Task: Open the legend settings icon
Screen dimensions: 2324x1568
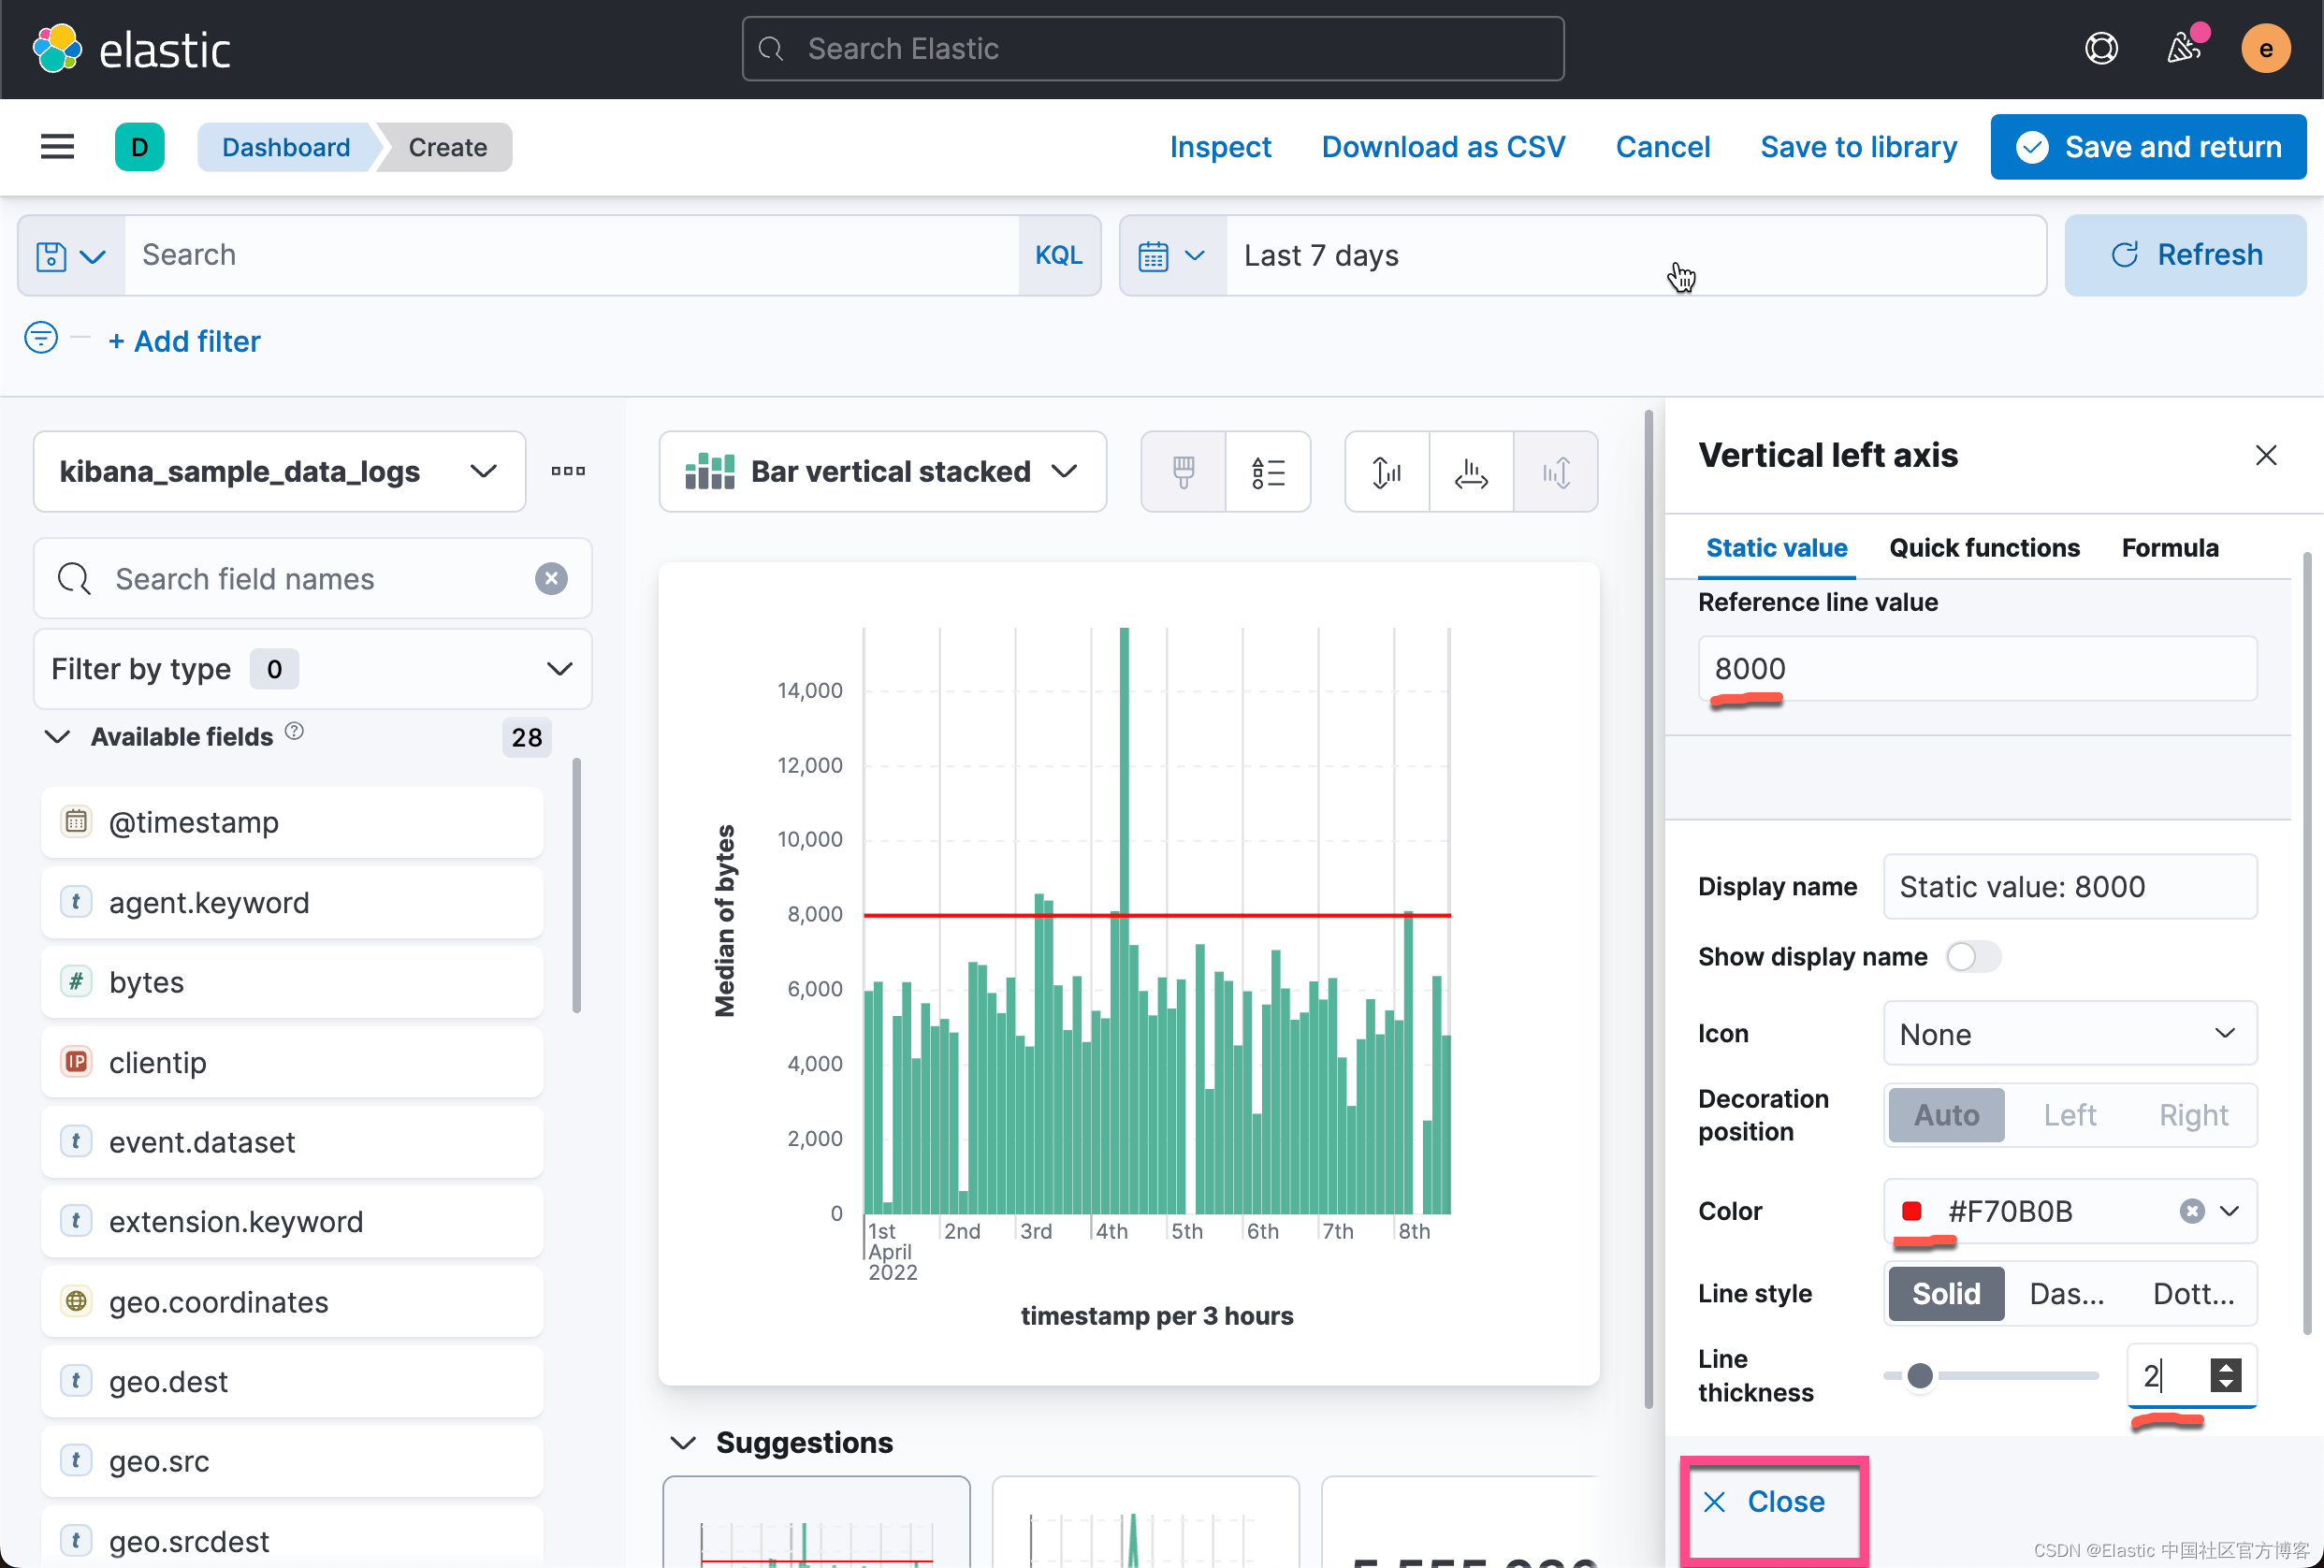Action: [1267, 472]
